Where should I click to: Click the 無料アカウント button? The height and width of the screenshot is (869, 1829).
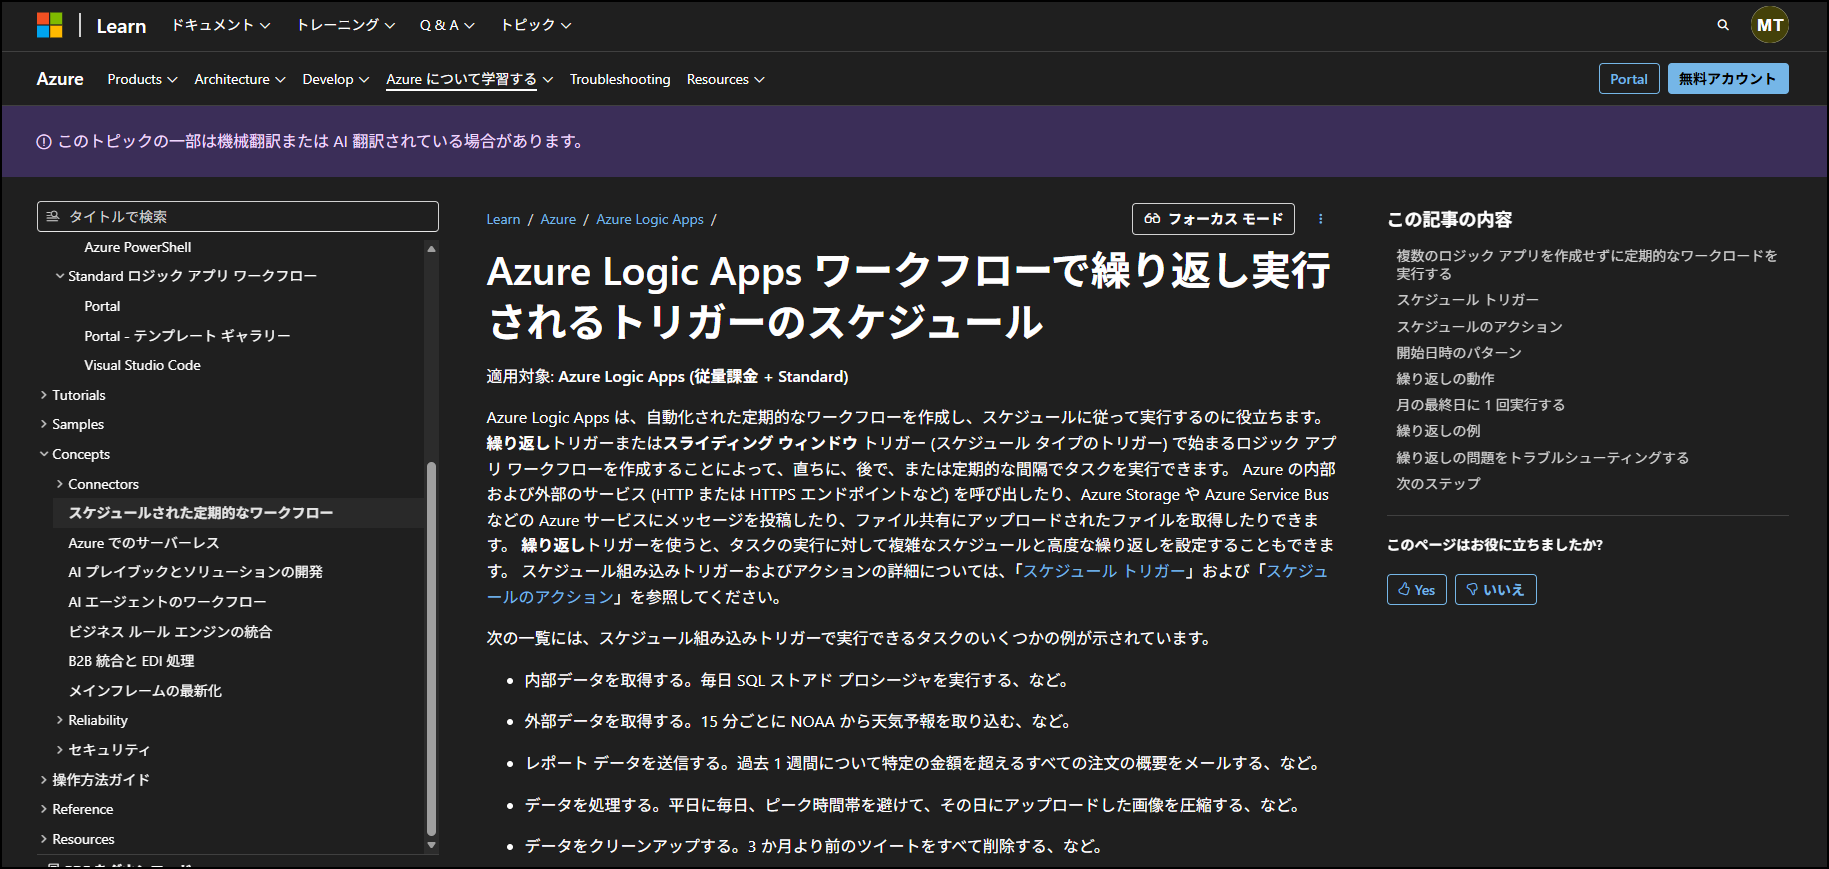coord(1727,79)
